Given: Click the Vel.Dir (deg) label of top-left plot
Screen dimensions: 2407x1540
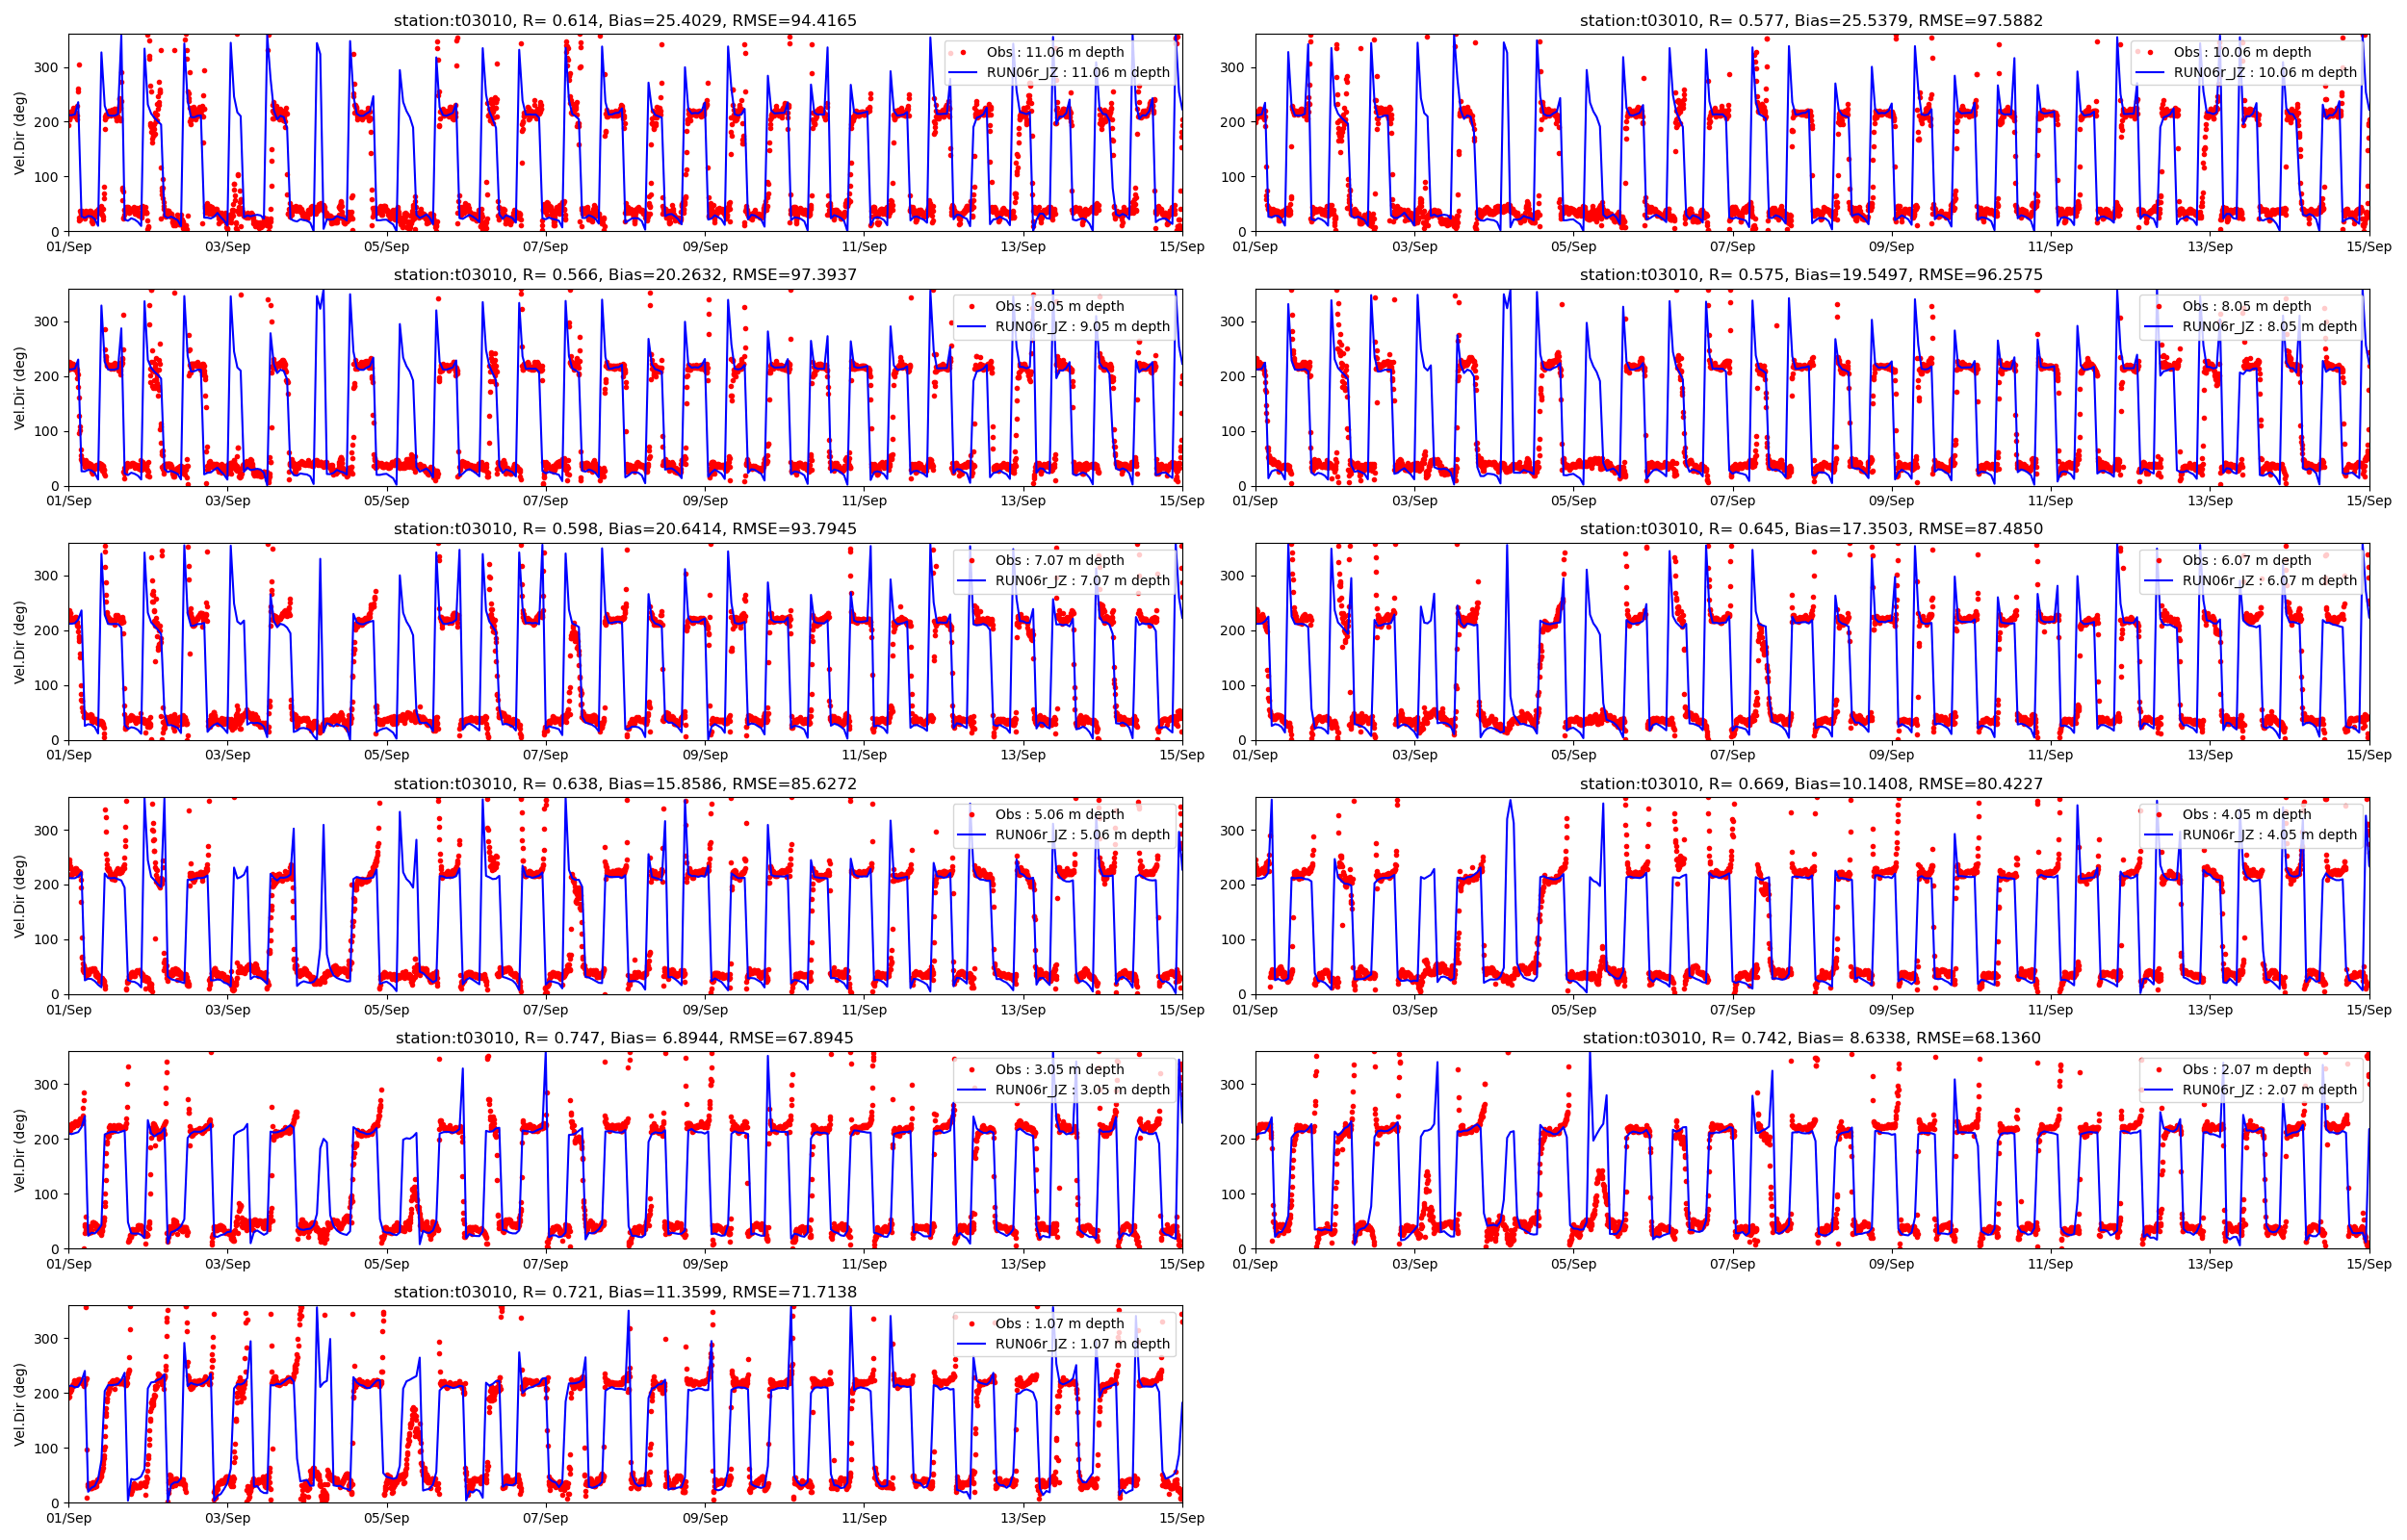Looking at the screenshot, I should pyautogui.click(x=20, y=133).
